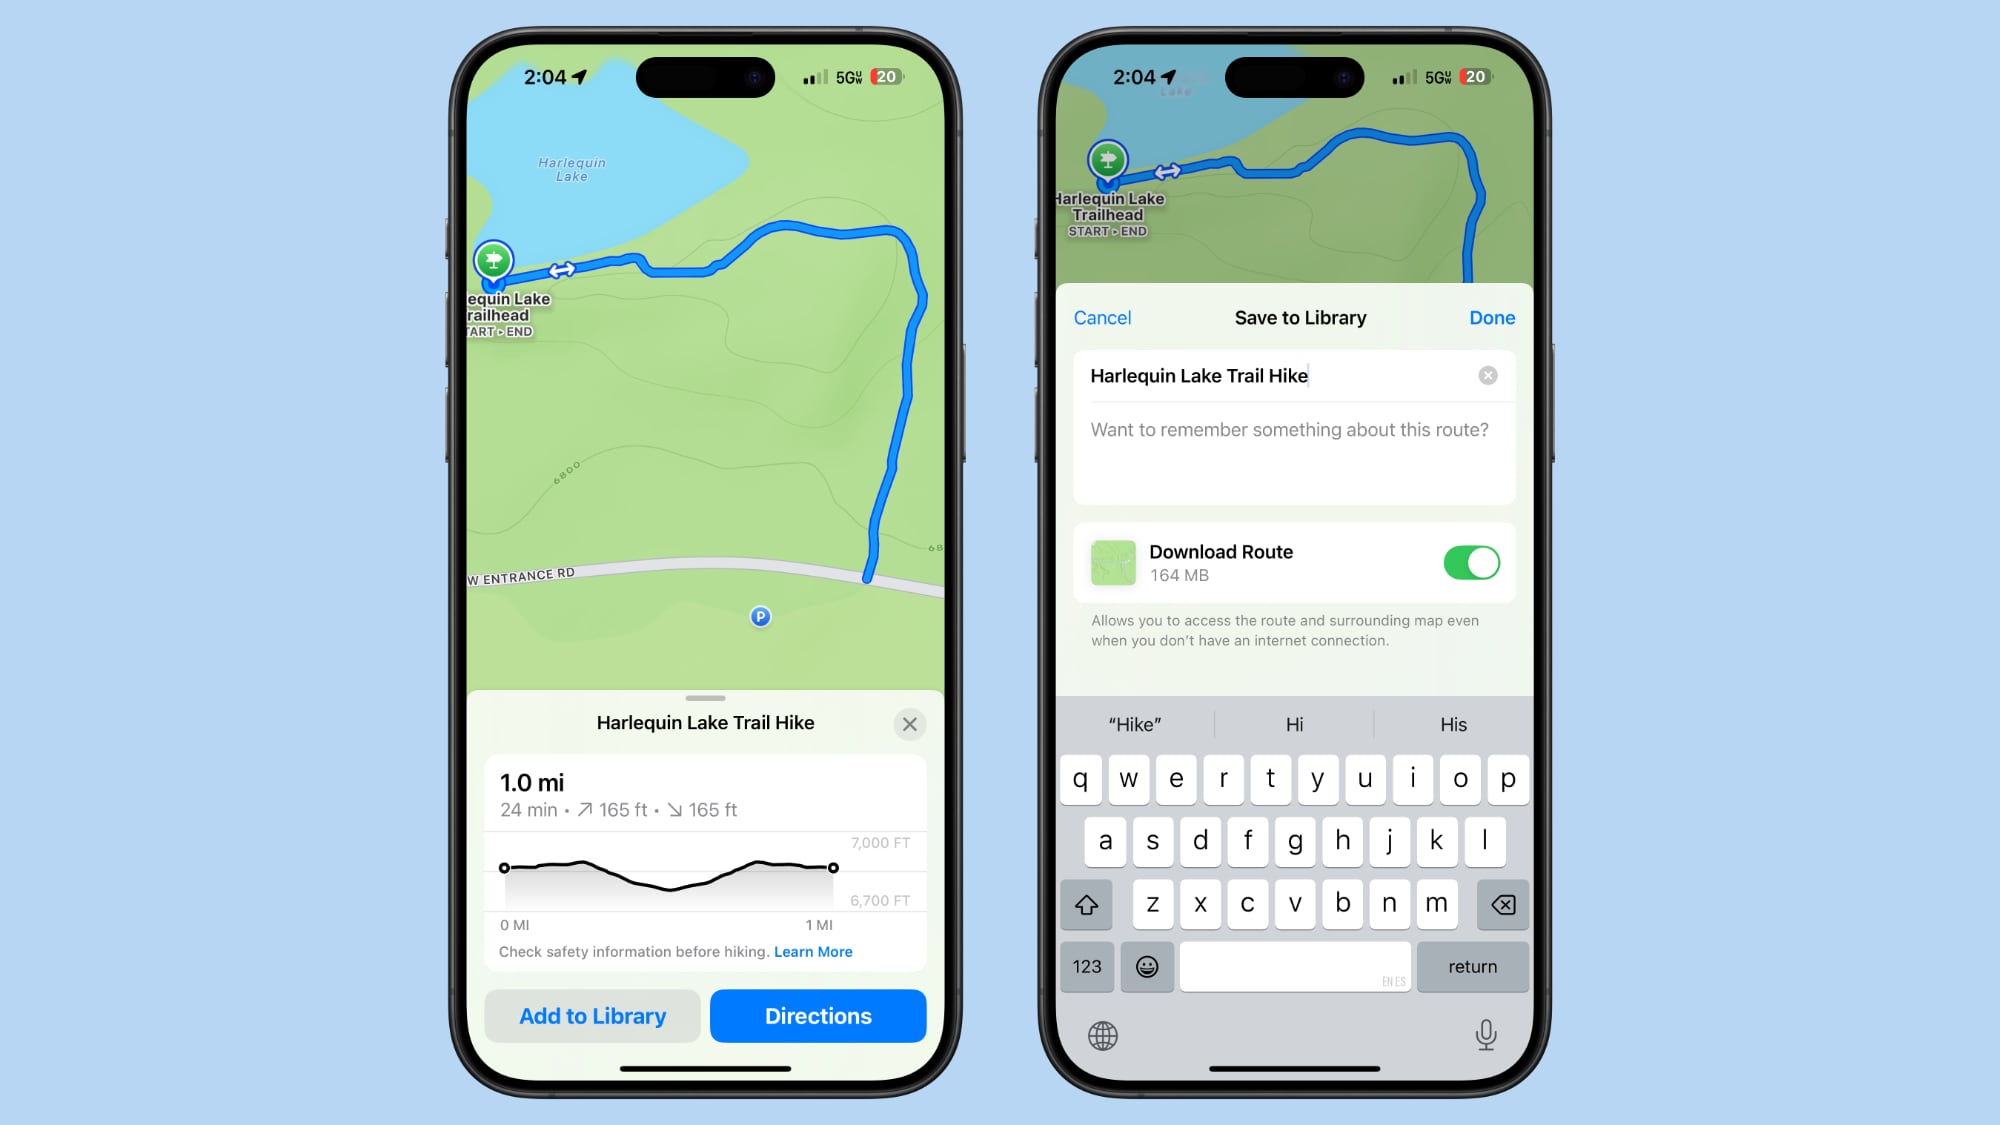Tap Add to Library on left screen
This screenshot has height=1125, width=2000.
tap(592, 1016)
